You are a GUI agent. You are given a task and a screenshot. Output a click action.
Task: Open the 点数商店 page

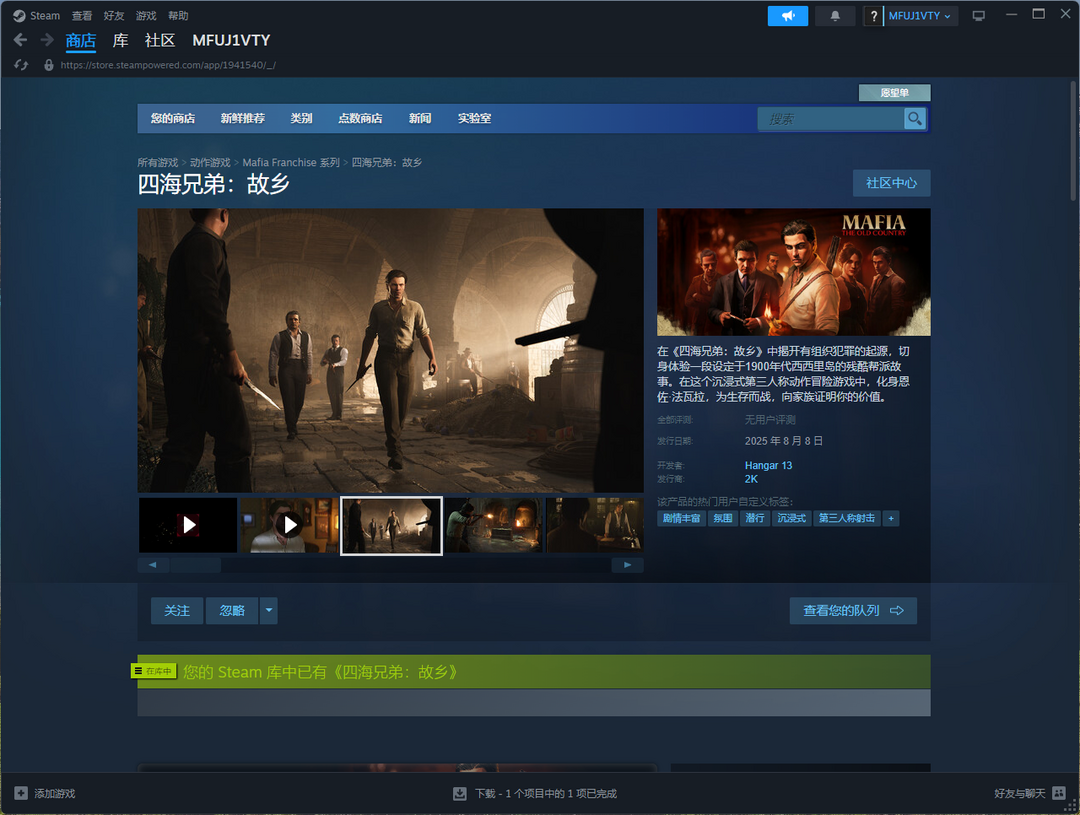pyautogui.click(x=360, y=118)
